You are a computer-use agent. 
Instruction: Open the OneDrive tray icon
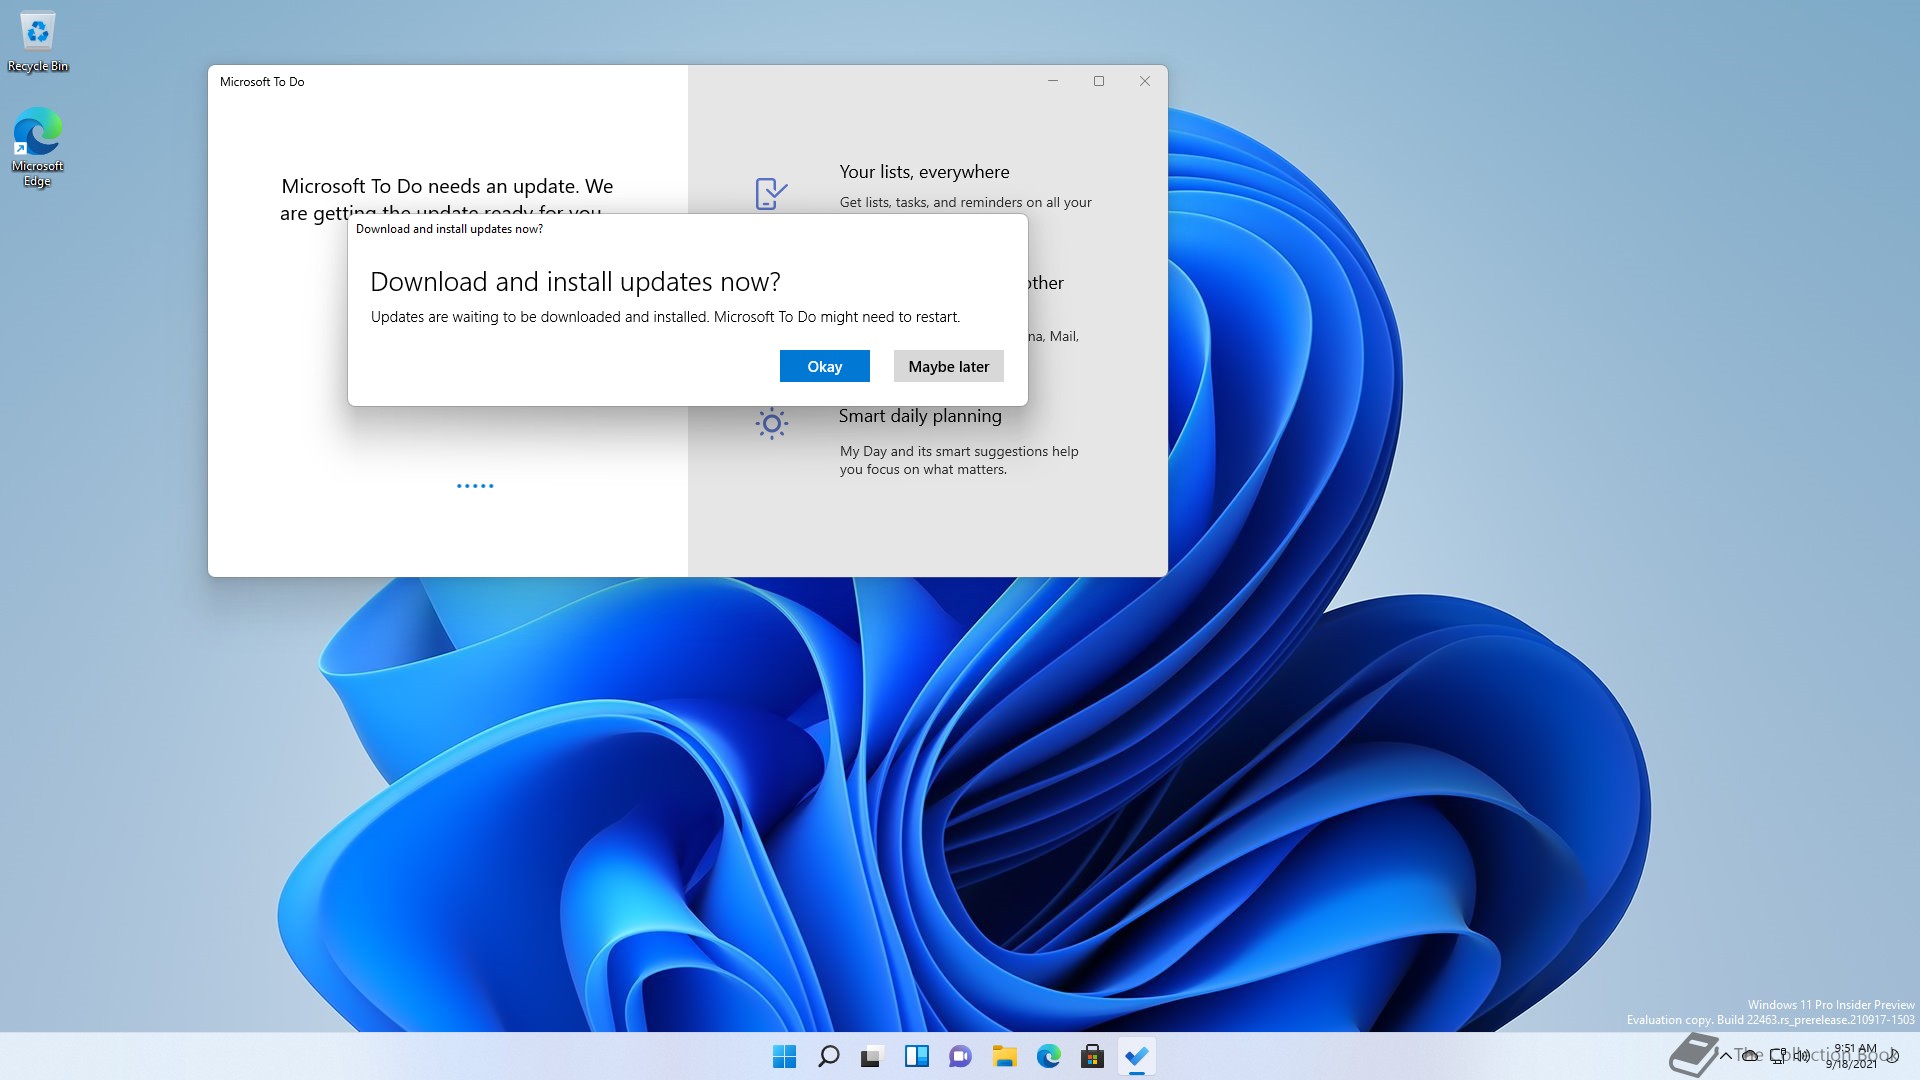1751,1056
